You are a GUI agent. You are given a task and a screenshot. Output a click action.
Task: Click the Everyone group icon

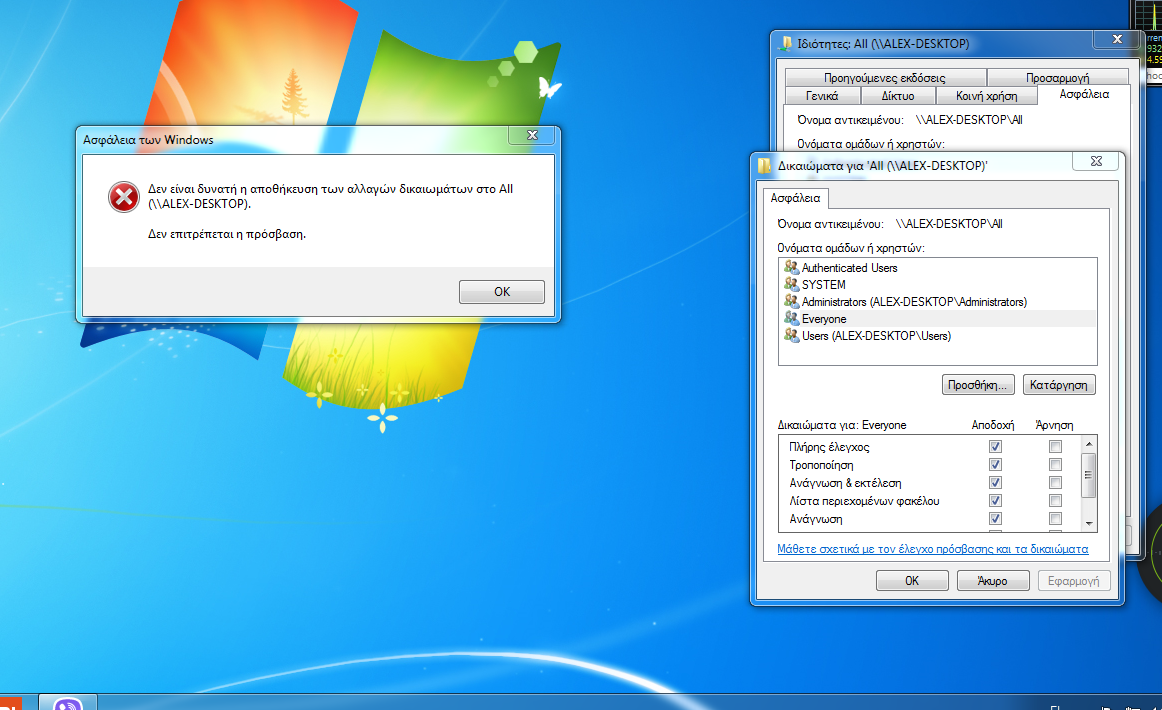click(x=791, y=319)
